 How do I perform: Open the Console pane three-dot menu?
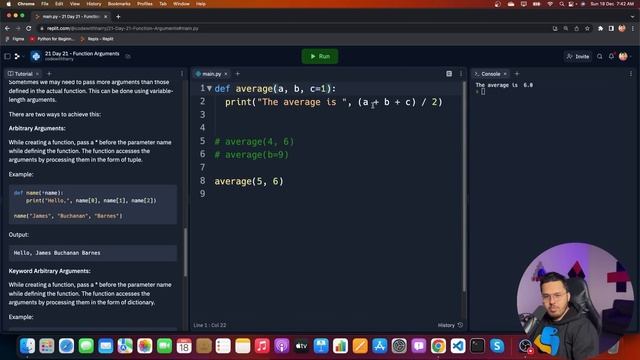(631, 74)
